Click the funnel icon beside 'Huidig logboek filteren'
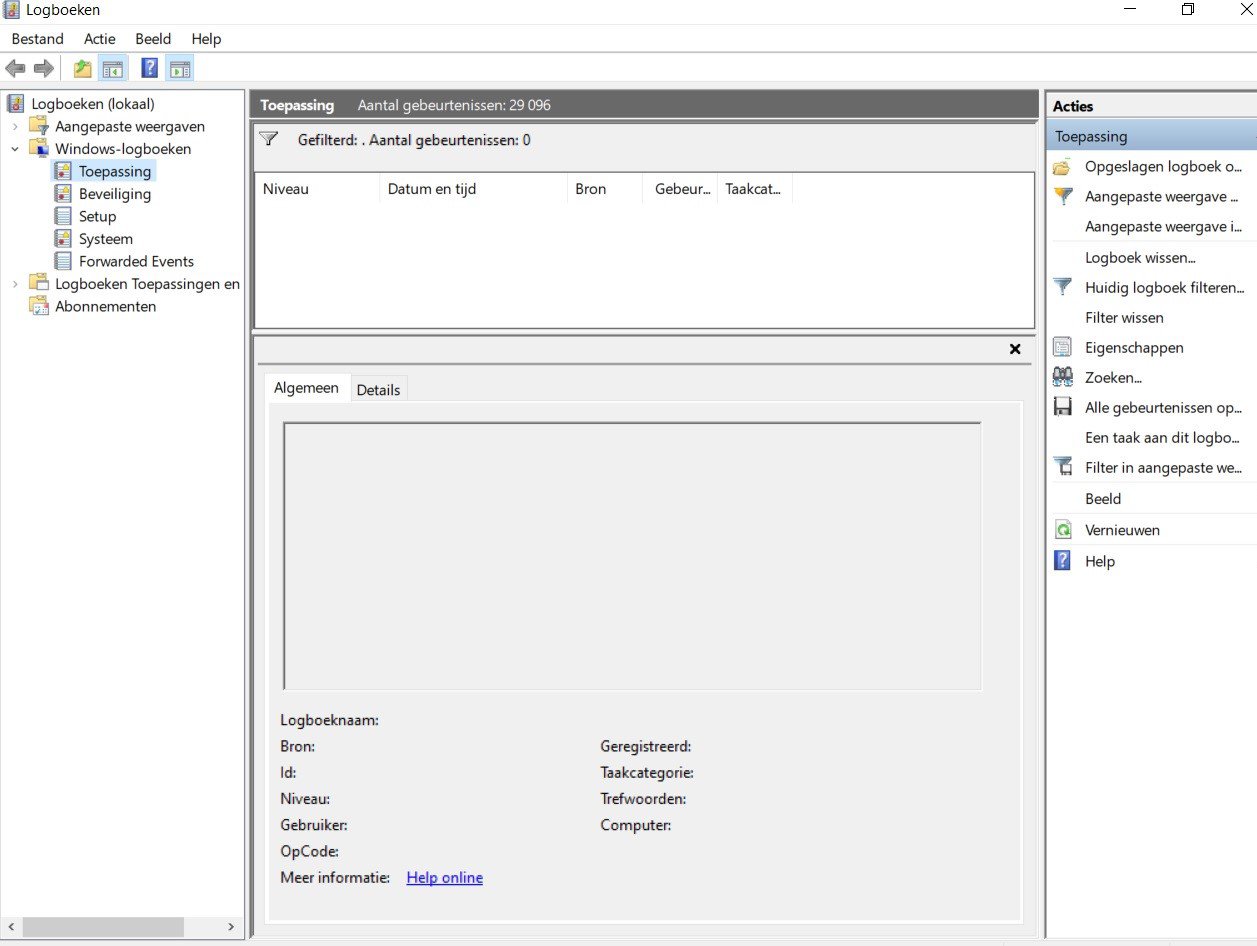The image size is (1257, 946). 1063,287
